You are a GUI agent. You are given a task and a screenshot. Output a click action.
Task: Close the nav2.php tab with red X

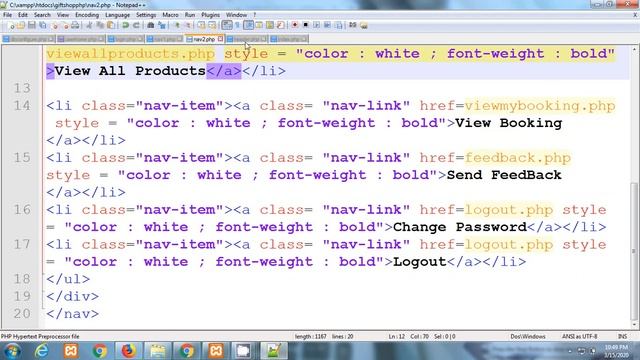pyautogui.click(x=220, y=39)
